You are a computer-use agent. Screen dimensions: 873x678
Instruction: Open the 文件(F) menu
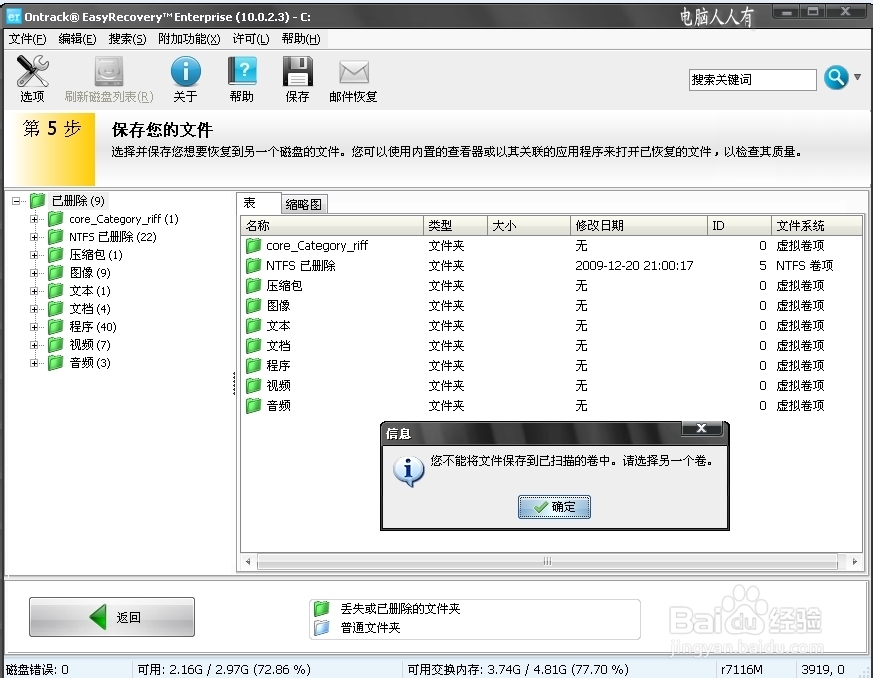coord(27,38)
